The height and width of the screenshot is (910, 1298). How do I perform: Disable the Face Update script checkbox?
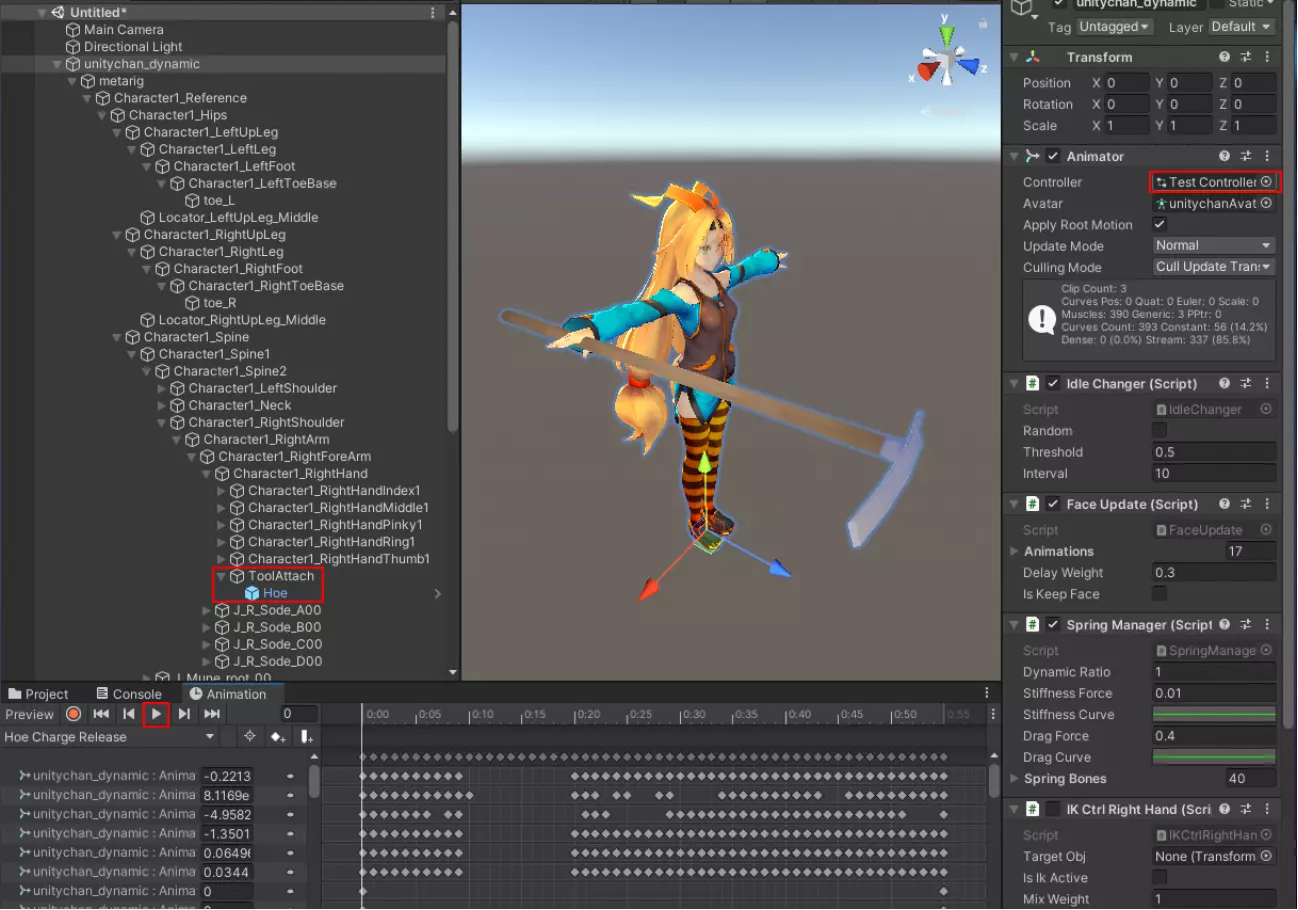(x=1053, y=504)
